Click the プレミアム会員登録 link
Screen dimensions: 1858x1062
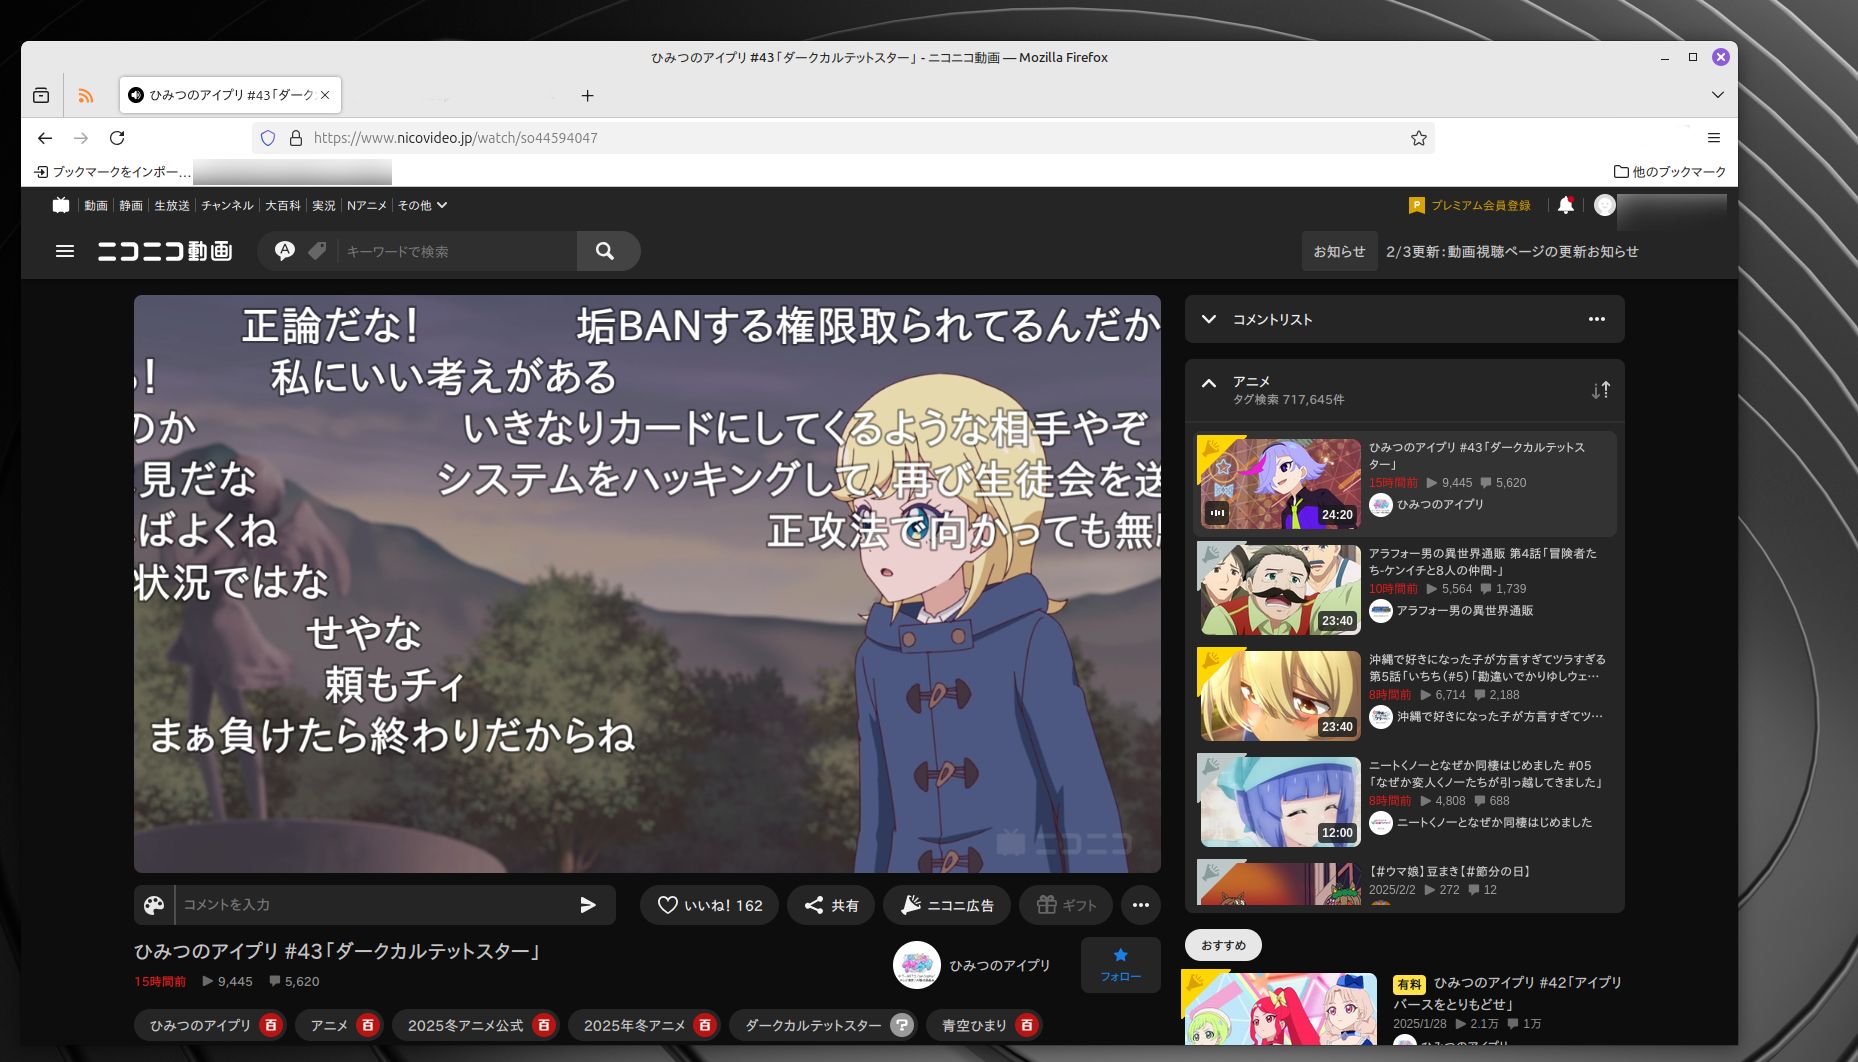[1470, 205]
